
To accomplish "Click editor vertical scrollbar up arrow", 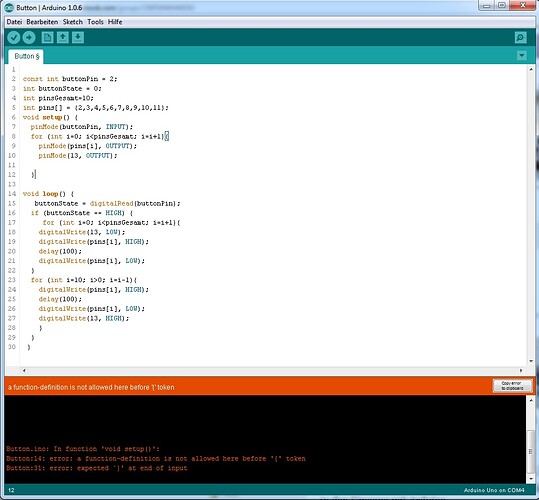I will click(x=531, y=69).
